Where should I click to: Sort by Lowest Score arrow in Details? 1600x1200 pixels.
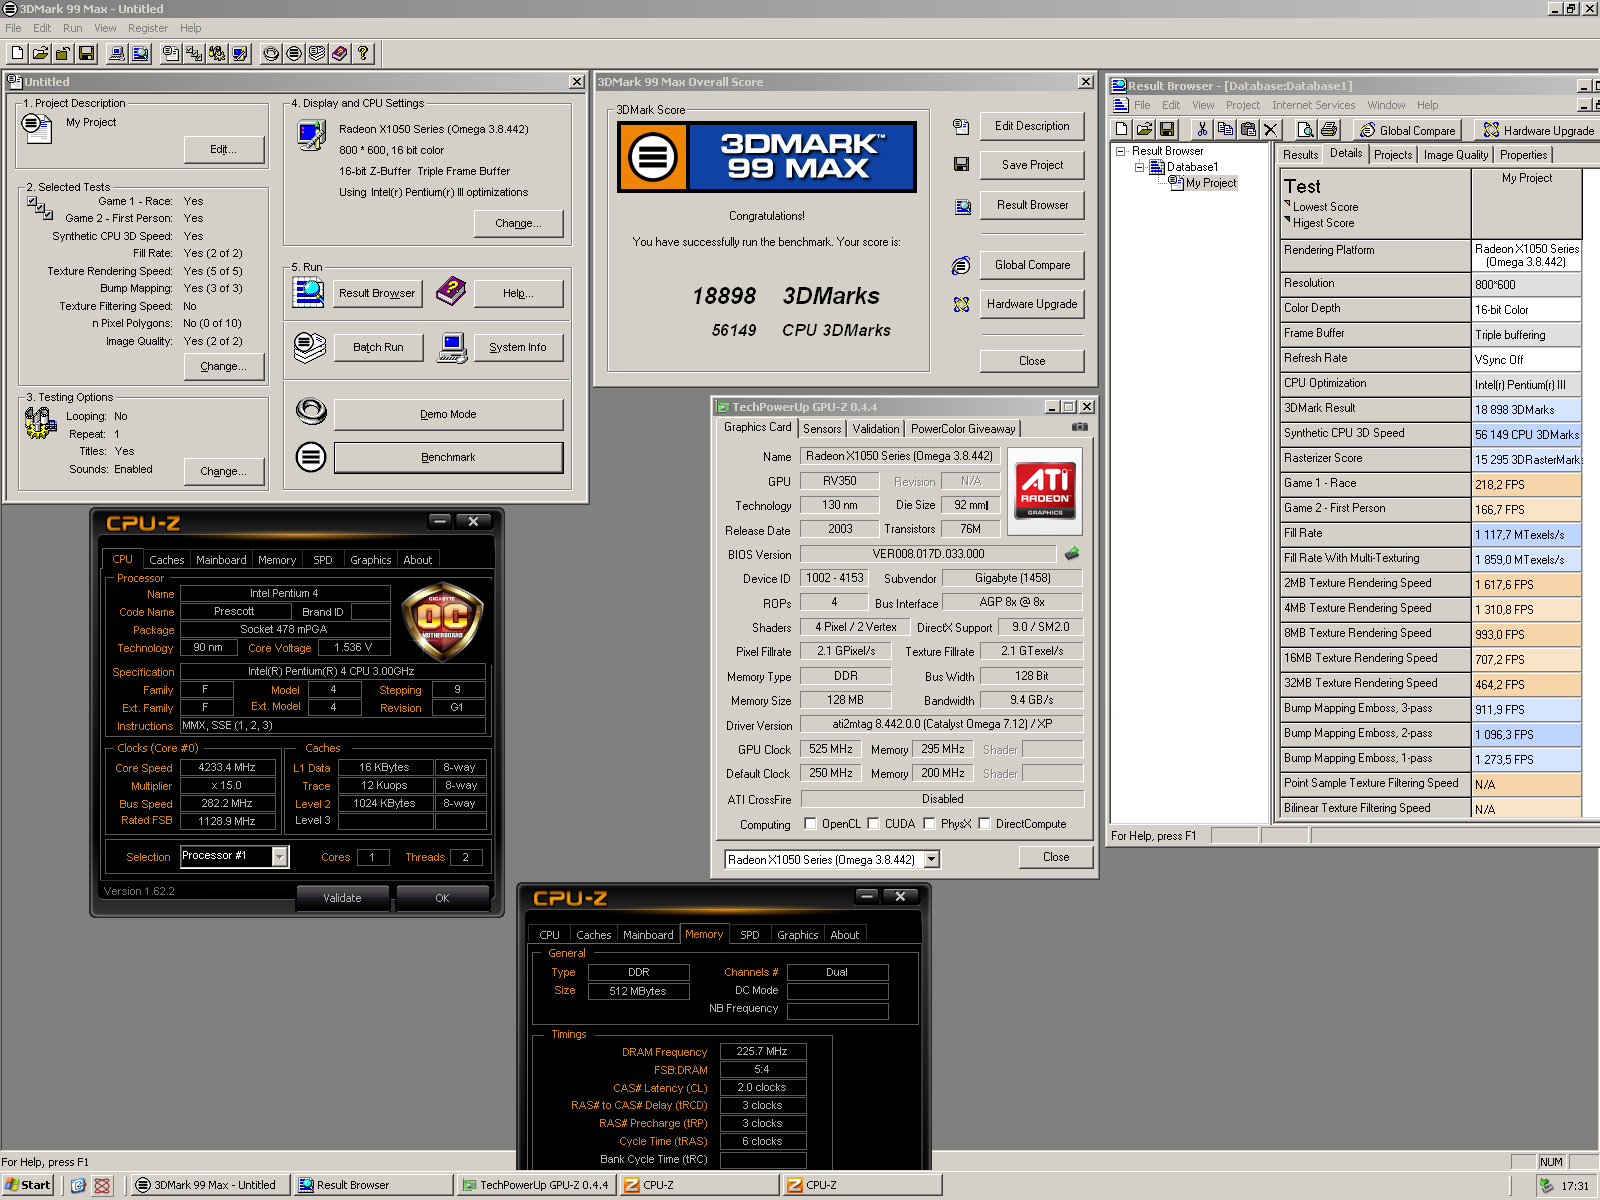click(1287, 204)
